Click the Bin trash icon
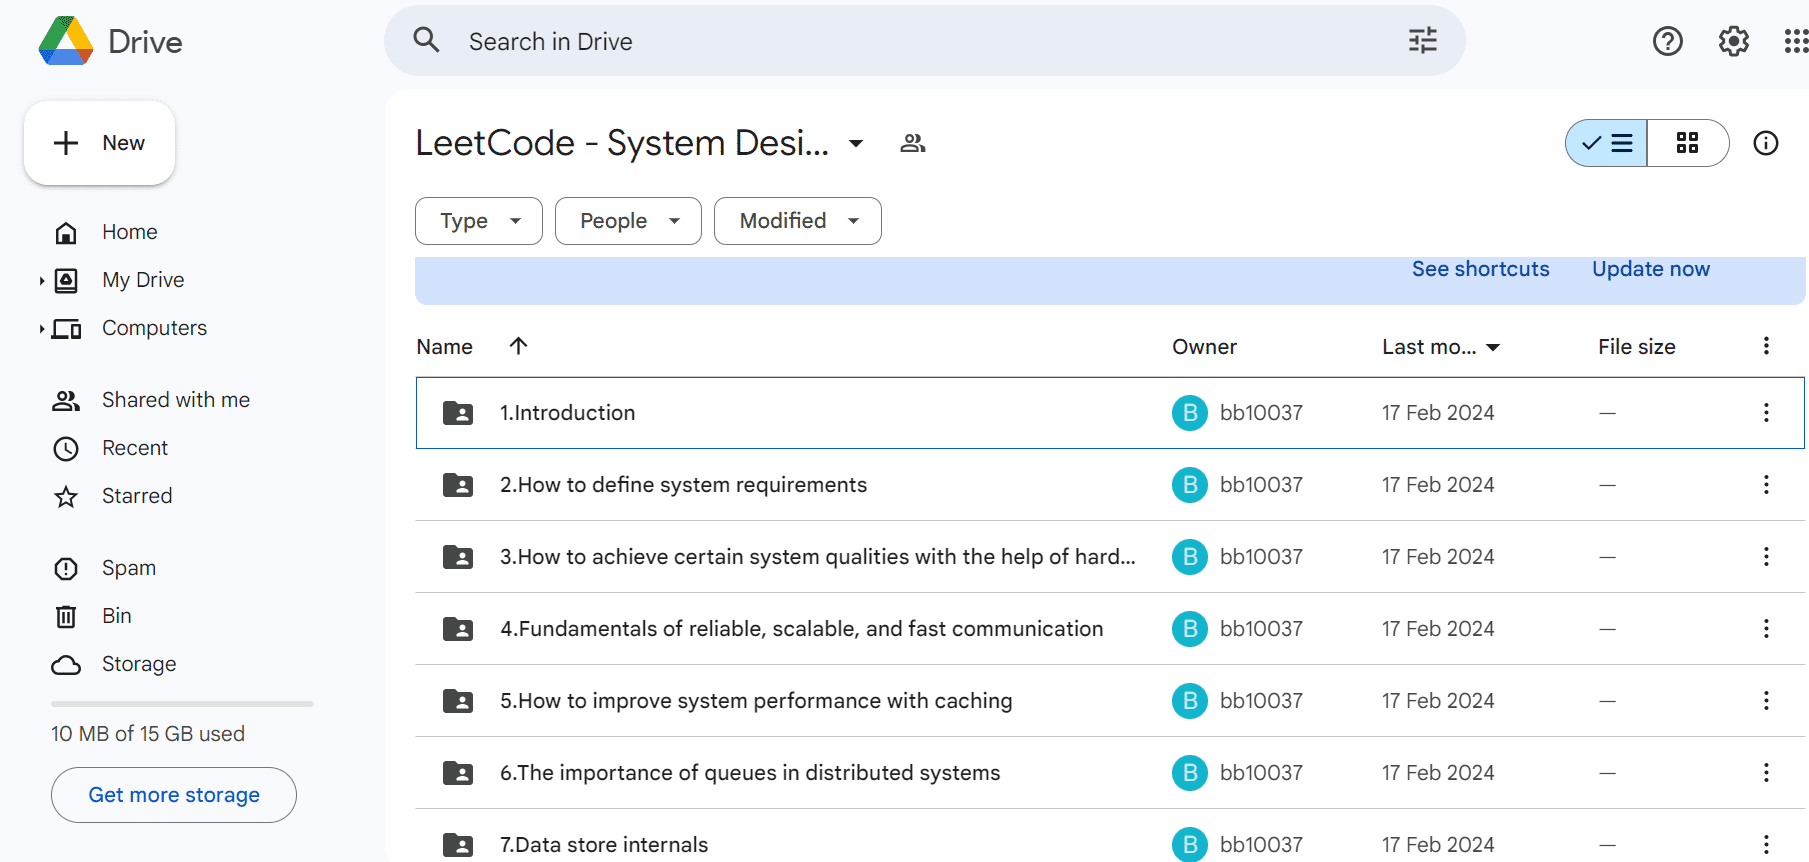 [x=66, y=617]
